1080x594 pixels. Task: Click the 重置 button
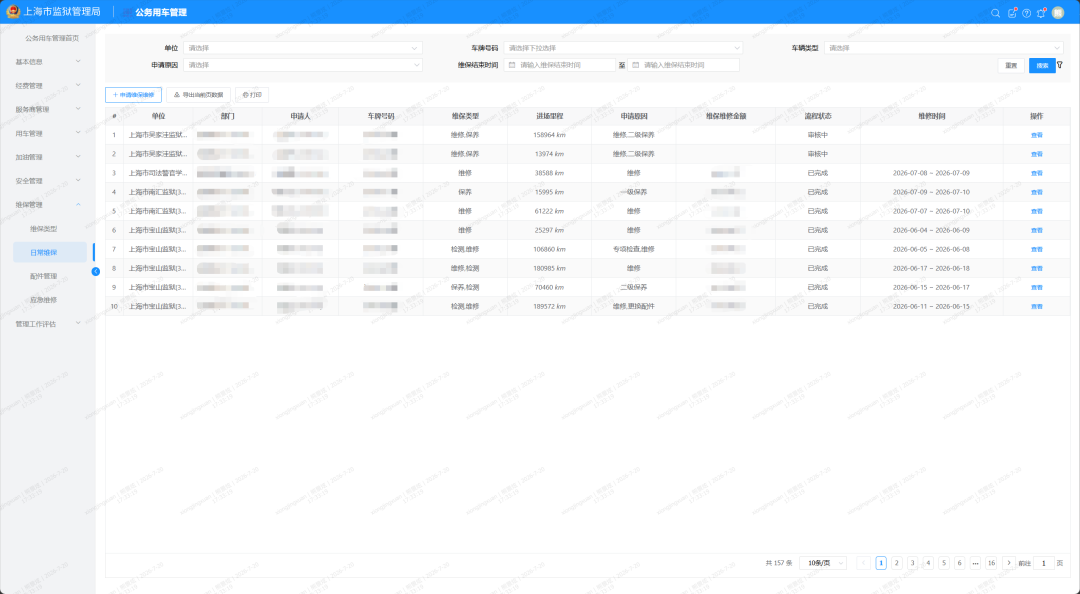pyautogui.click(x=1011, y=65)
